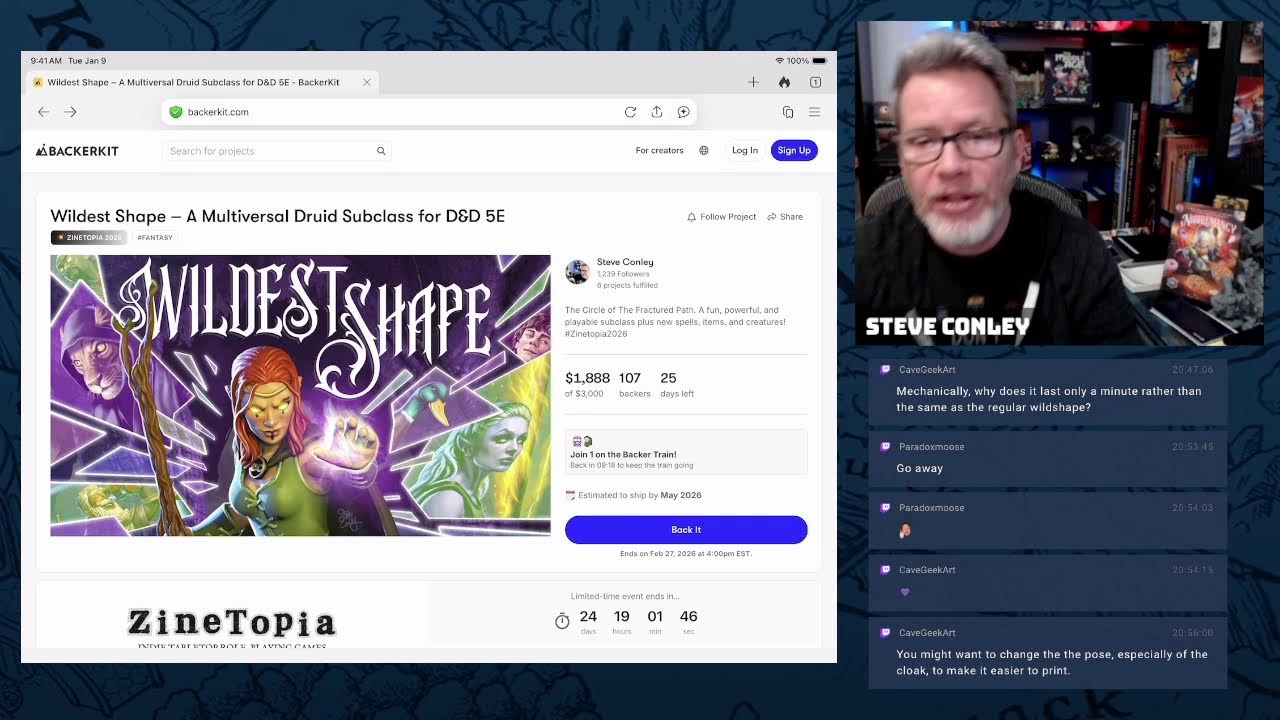This screenshot has height=720, width=1280.
Task: Go back with the browser back arrow
Action: pyautogui.click(x=44, y=112)
